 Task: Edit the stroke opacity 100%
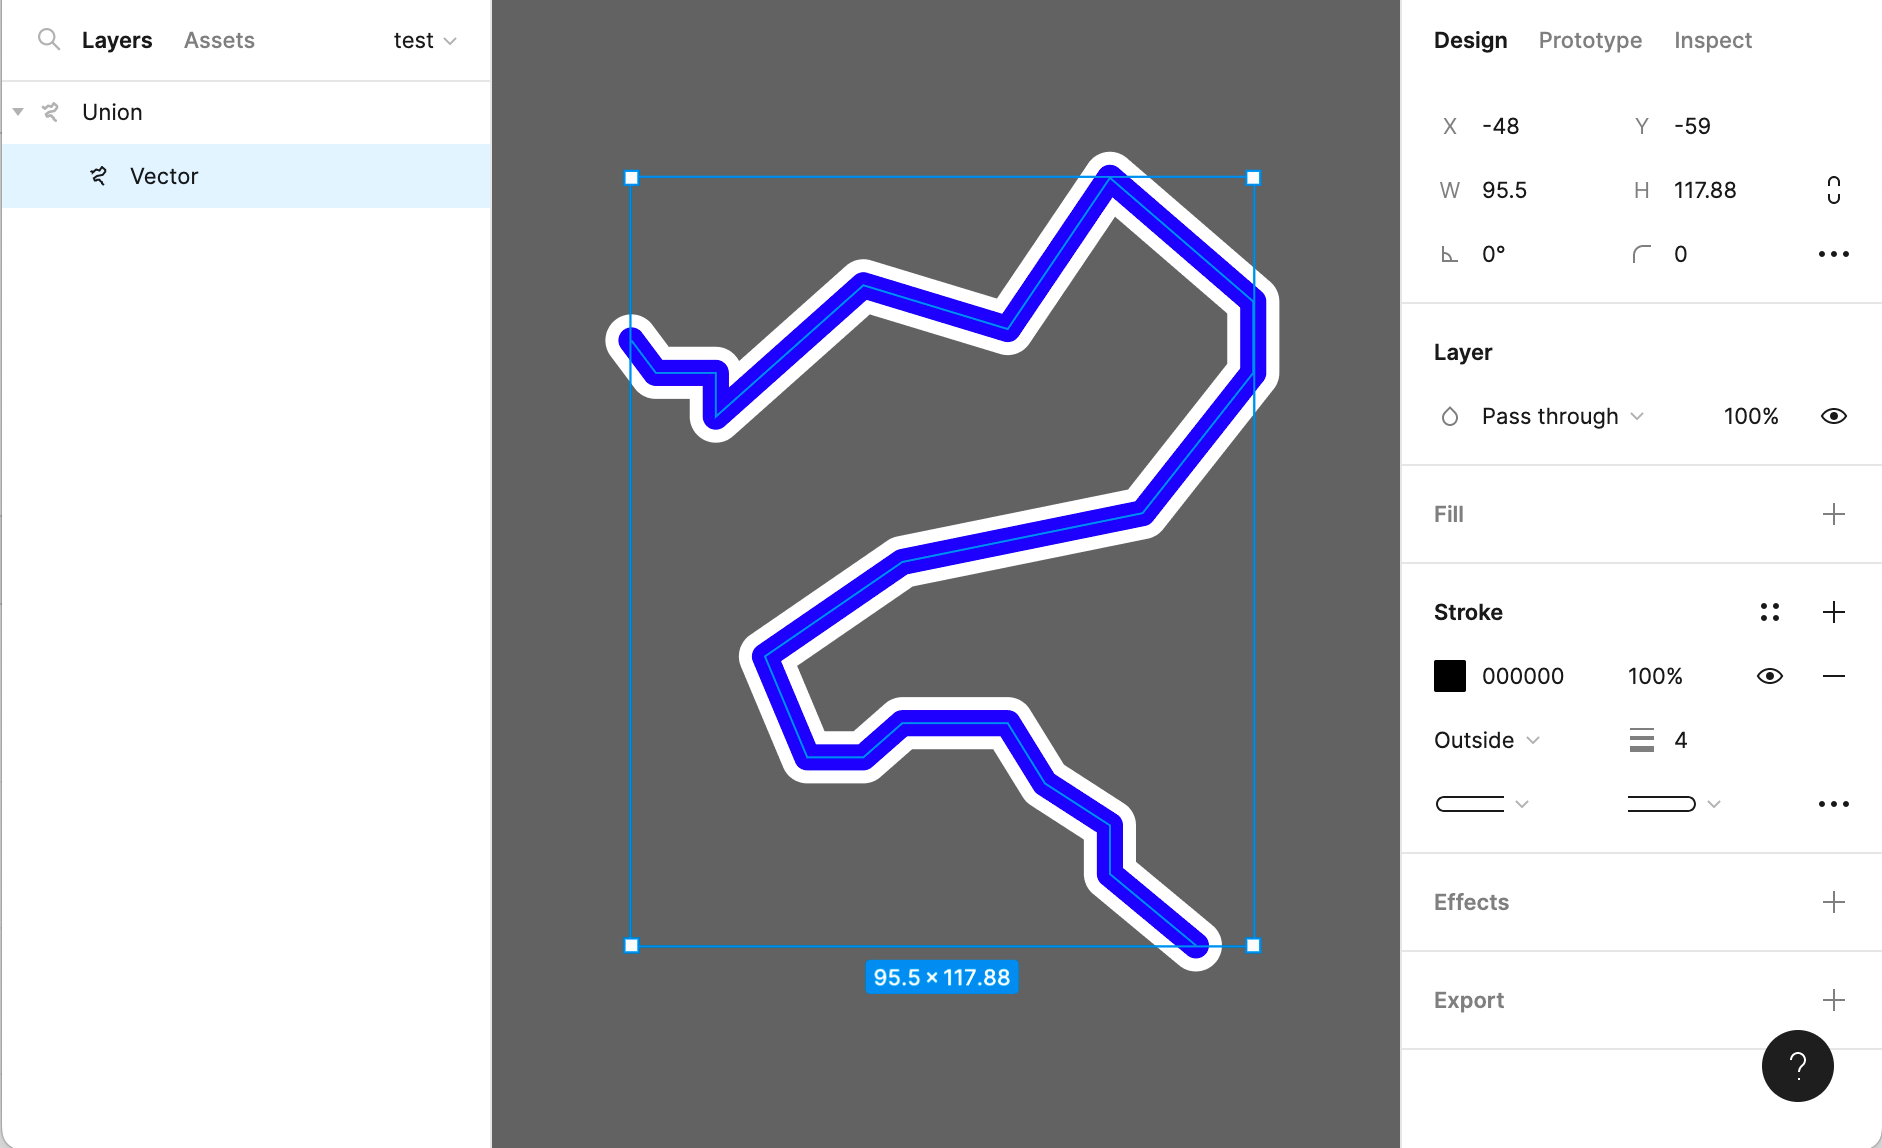click(1655, 676)
